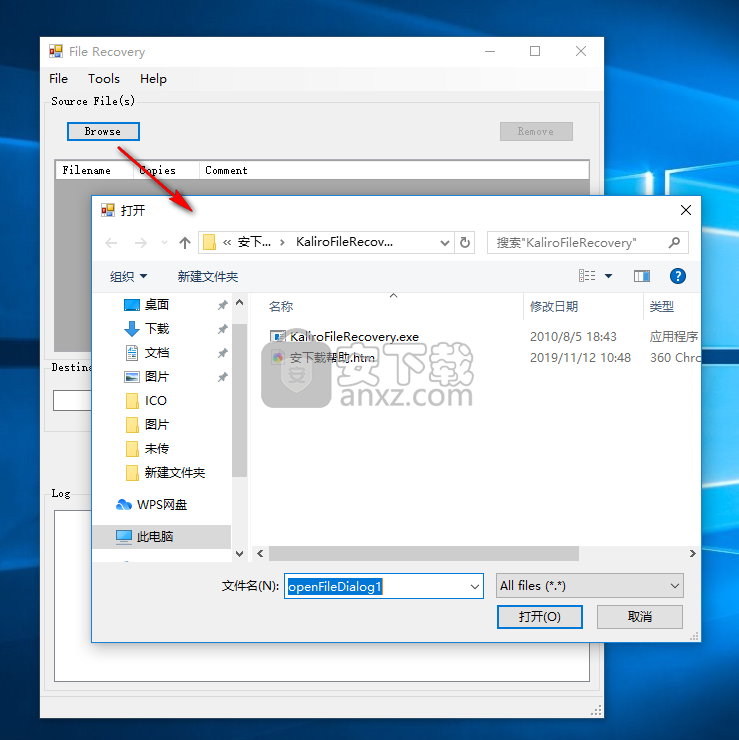
Task: Select WPS网盘 in the navigation pane
Action: [x=162, y=505]
